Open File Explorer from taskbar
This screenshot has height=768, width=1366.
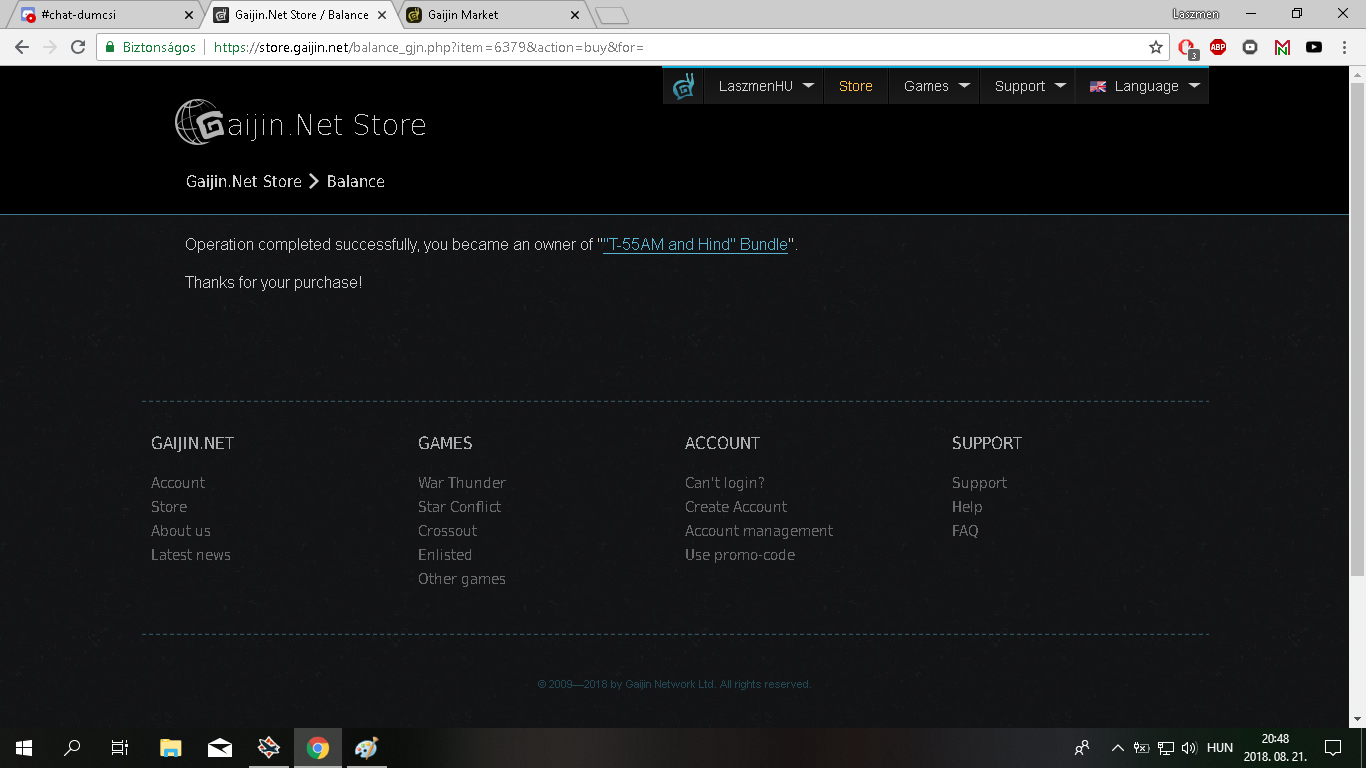(x=171, y=747)
